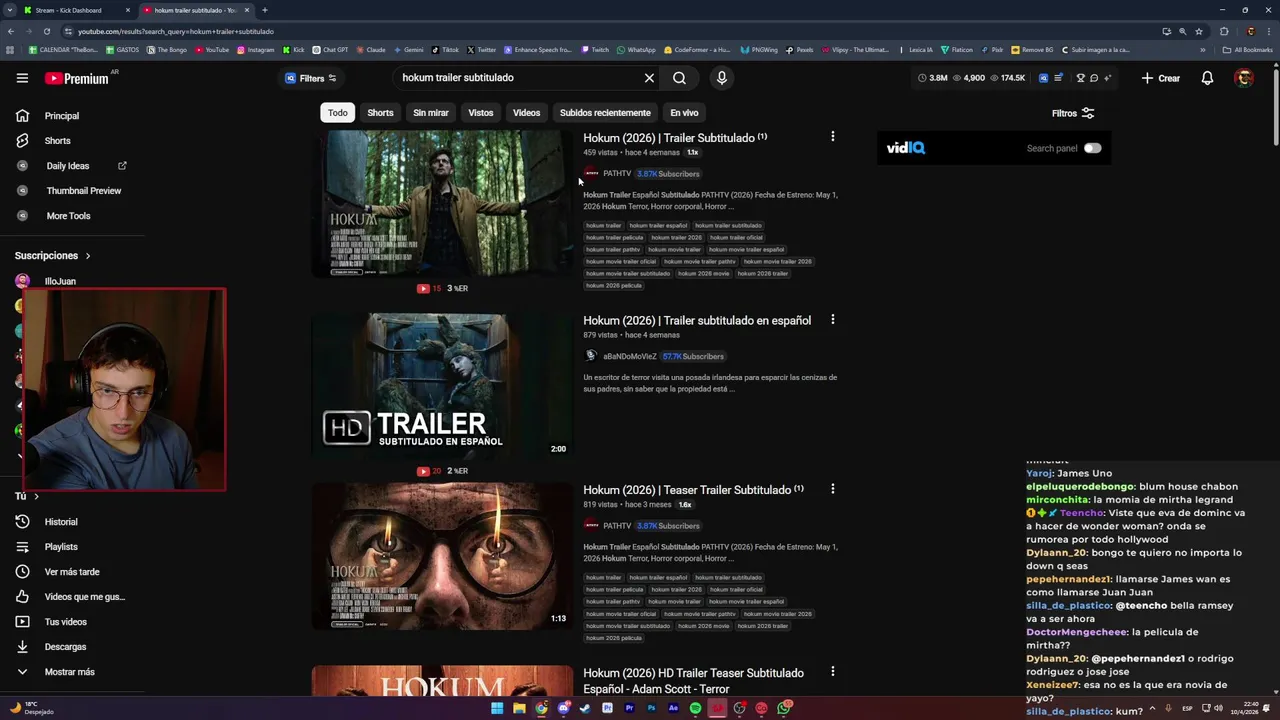Image resolution: width=1280 pixels, height=720 pixels.
Task: Clear the search box with the X icon
Action: 649,78
